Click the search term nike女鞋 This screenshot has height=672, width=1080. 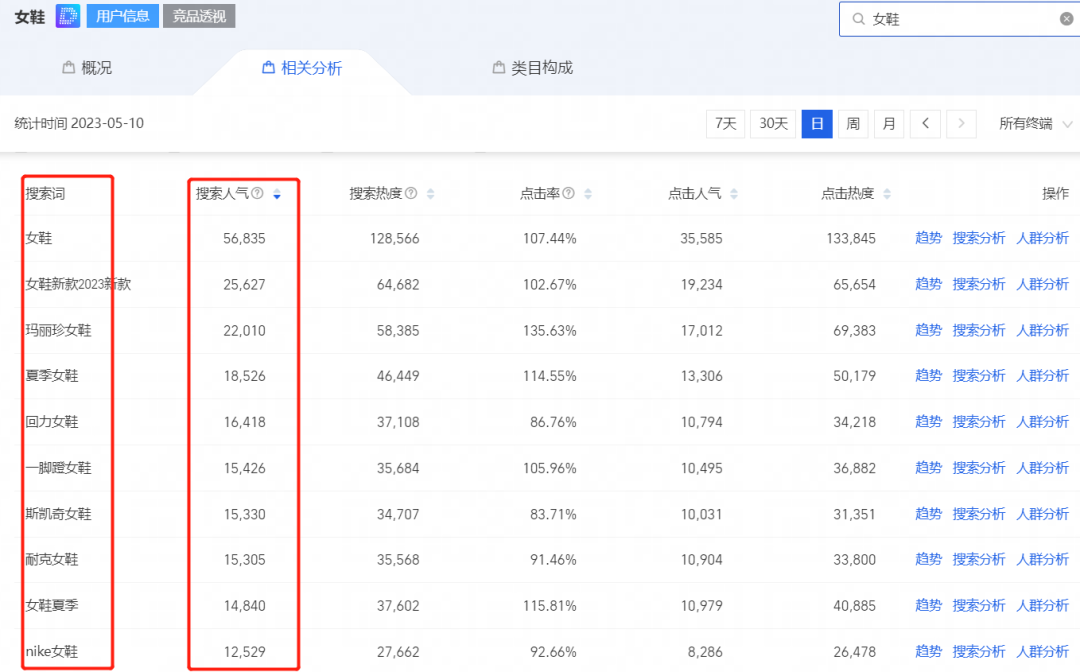coord(52,652)
